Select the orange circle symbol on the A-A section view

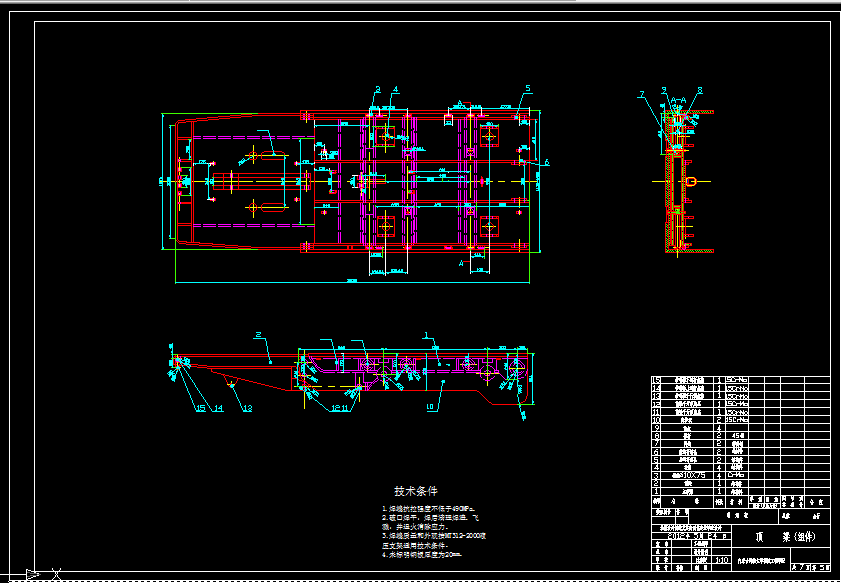pyautogui.click(x=691, y=181)
